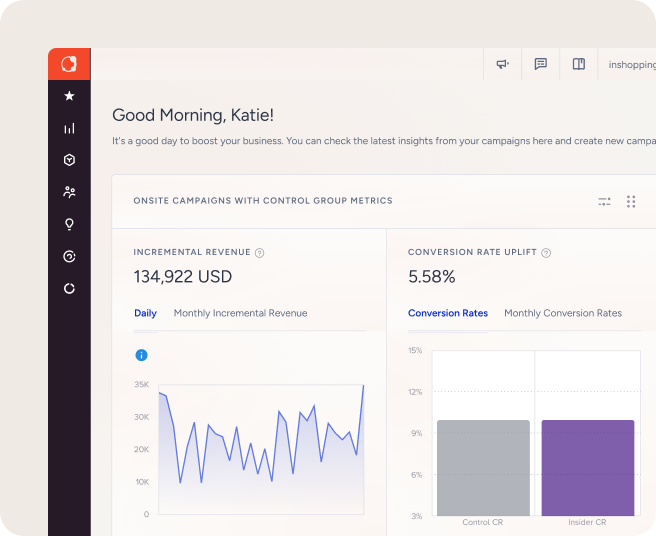Click the purple Insider CR bar
The height and width of the screenshot is (536, 656).
[587, 467]
